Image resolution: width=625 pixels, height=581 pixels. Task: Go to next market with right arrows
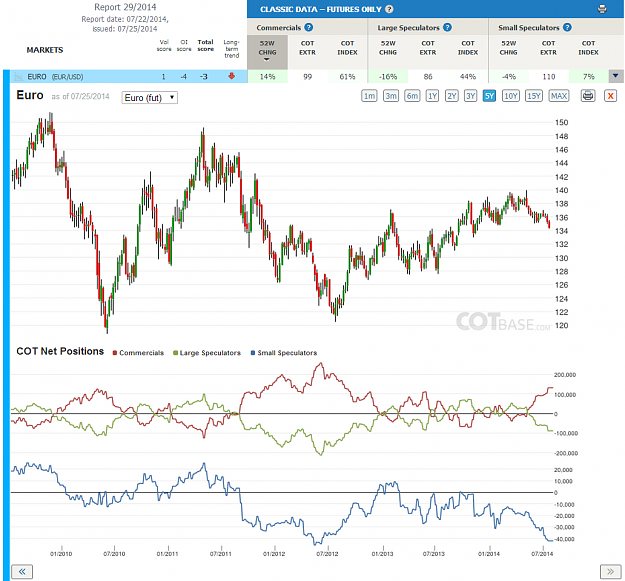click(x=610, y=572)
